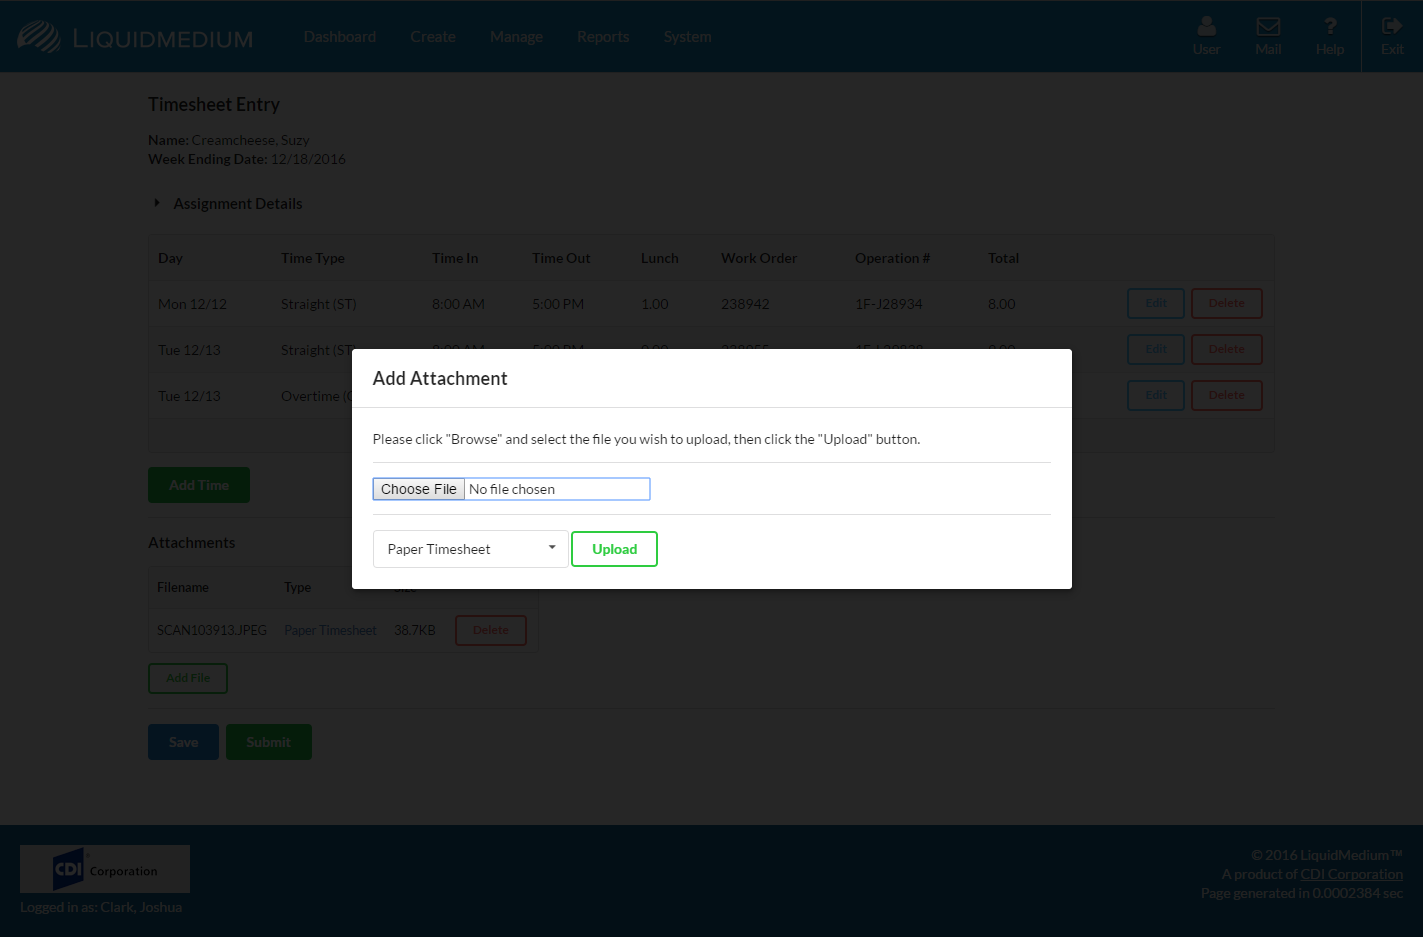The image size is (1423, 937).
Task: Click the LiquidMedium logo
Action: (136, 38)
